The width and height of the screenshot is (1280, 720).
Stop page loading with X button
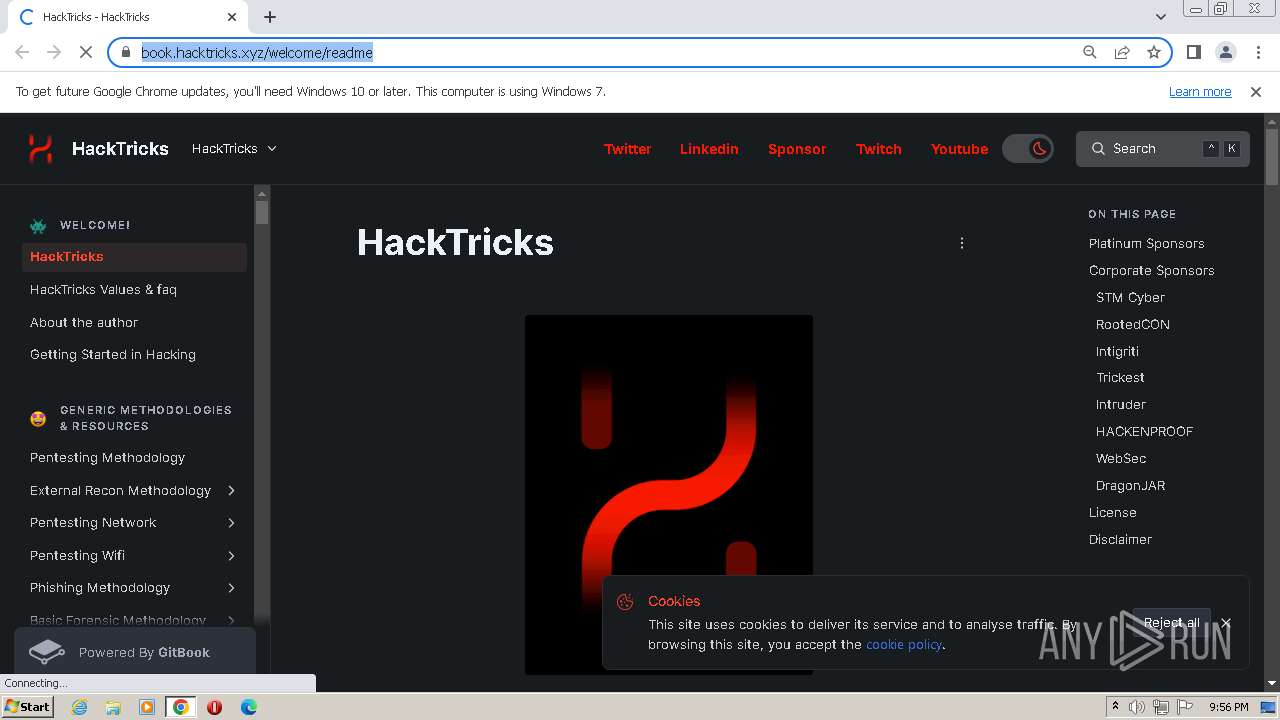[86, 52]
